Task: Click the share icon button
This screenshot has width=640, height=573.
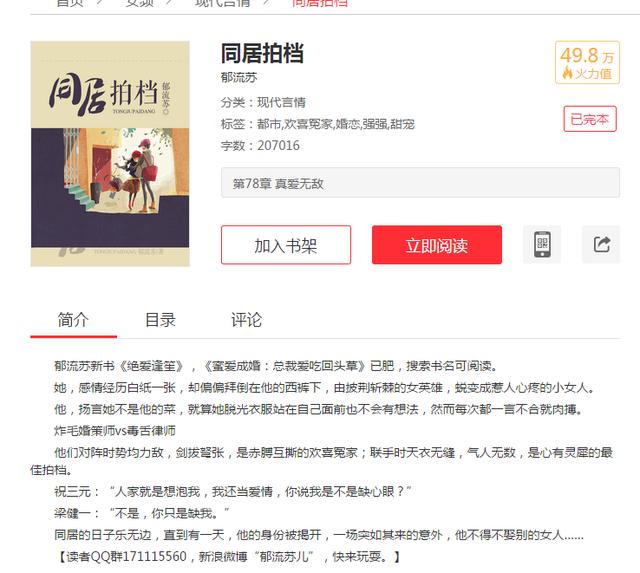Action: pyautogui.click(x=601, y=244)
